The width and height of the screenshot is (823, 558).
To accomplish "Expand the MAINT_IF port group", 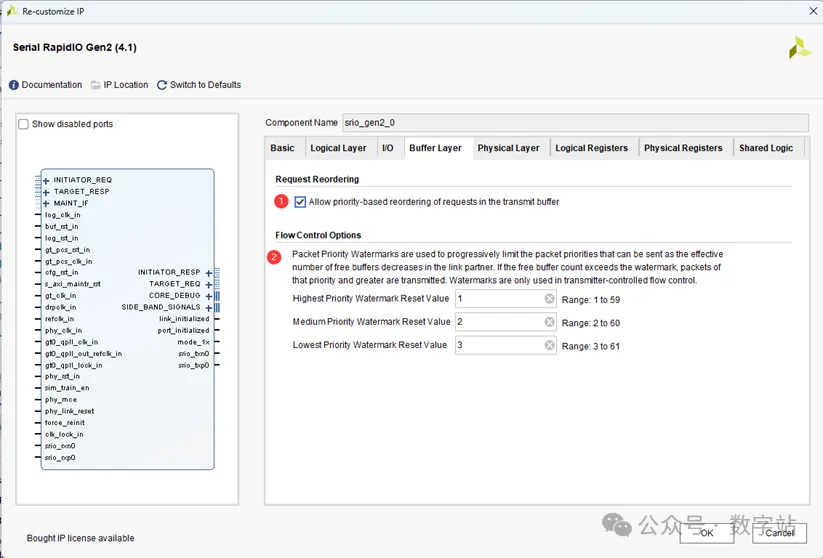I will click(x=46, y=204).
